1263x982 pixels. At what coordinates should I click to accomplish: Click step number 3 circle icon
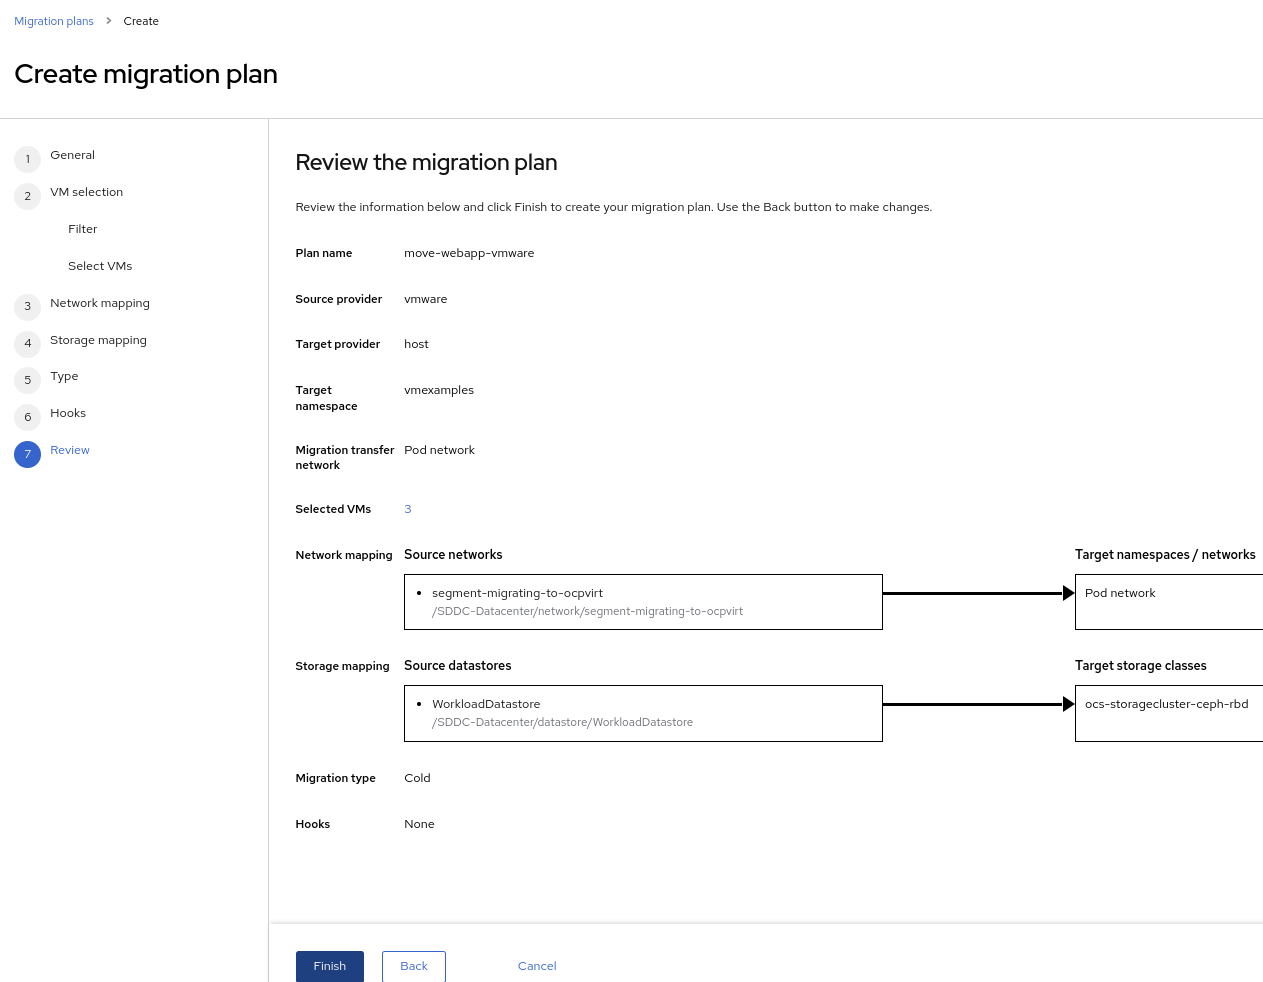pos(28,307)
